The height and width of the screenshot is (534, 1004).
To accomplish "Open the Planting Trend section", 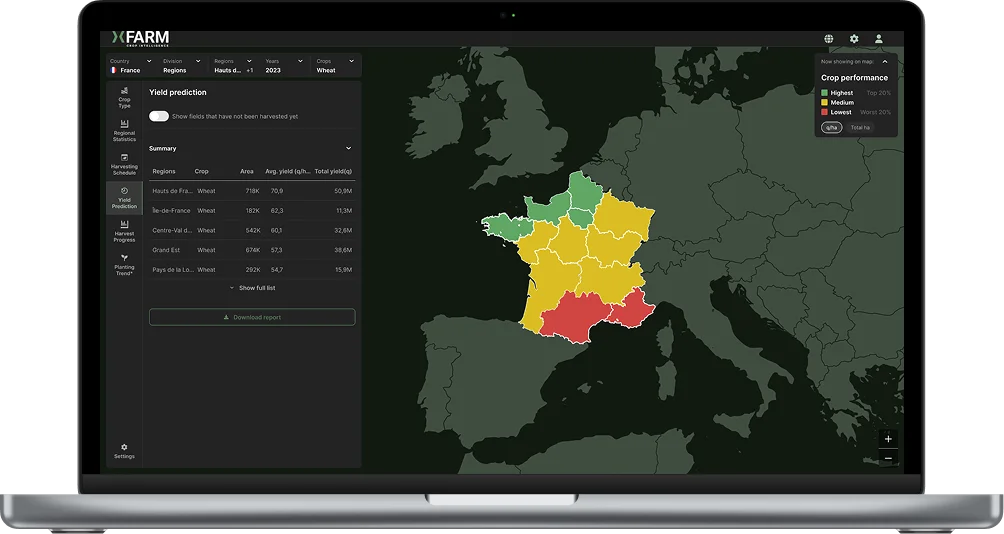I will point(124,265).
